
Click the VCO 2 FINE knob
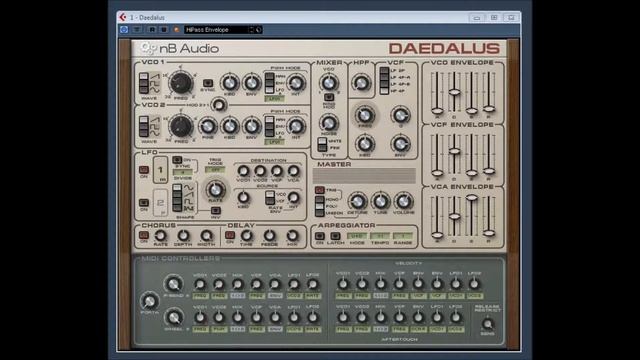click(x=208, y=127)
